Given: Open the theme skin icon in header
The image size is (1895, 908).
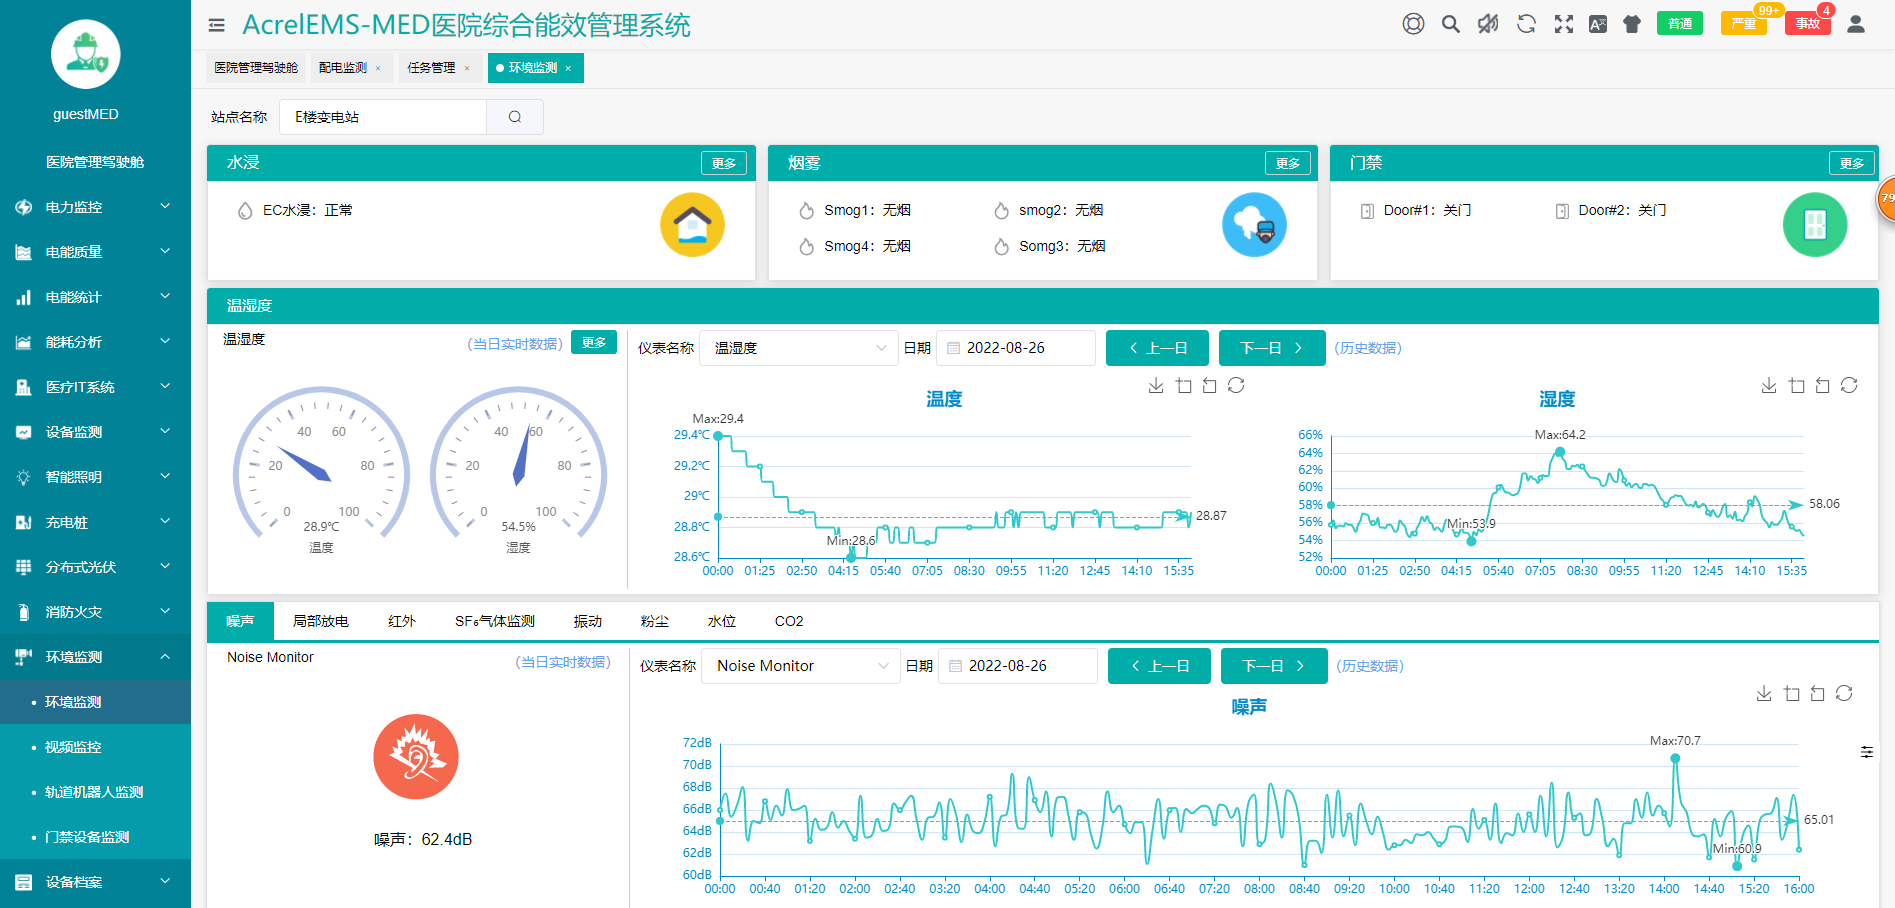Looking at the screenshot, I should [x=1631, y=23].
